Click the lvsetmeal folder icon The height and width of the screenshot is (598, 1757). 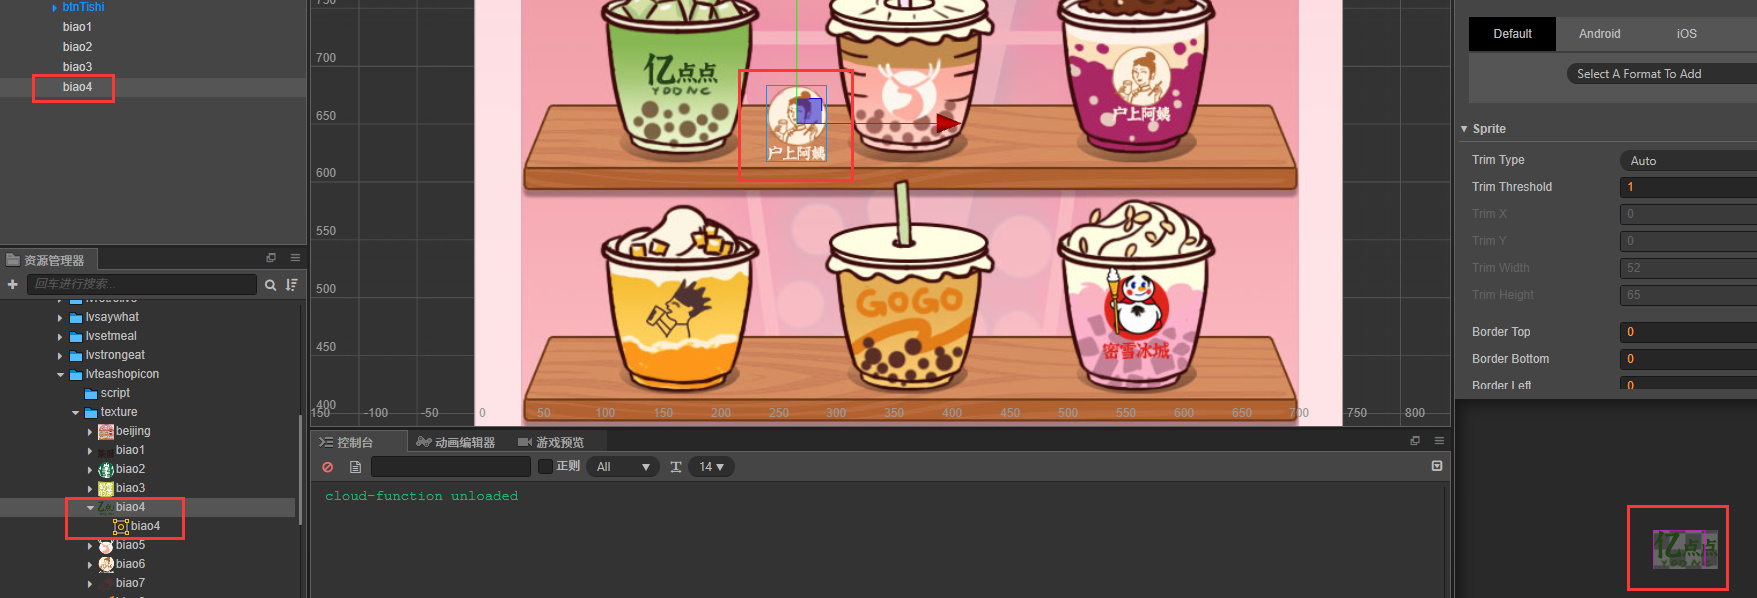(x=75, y=337)
